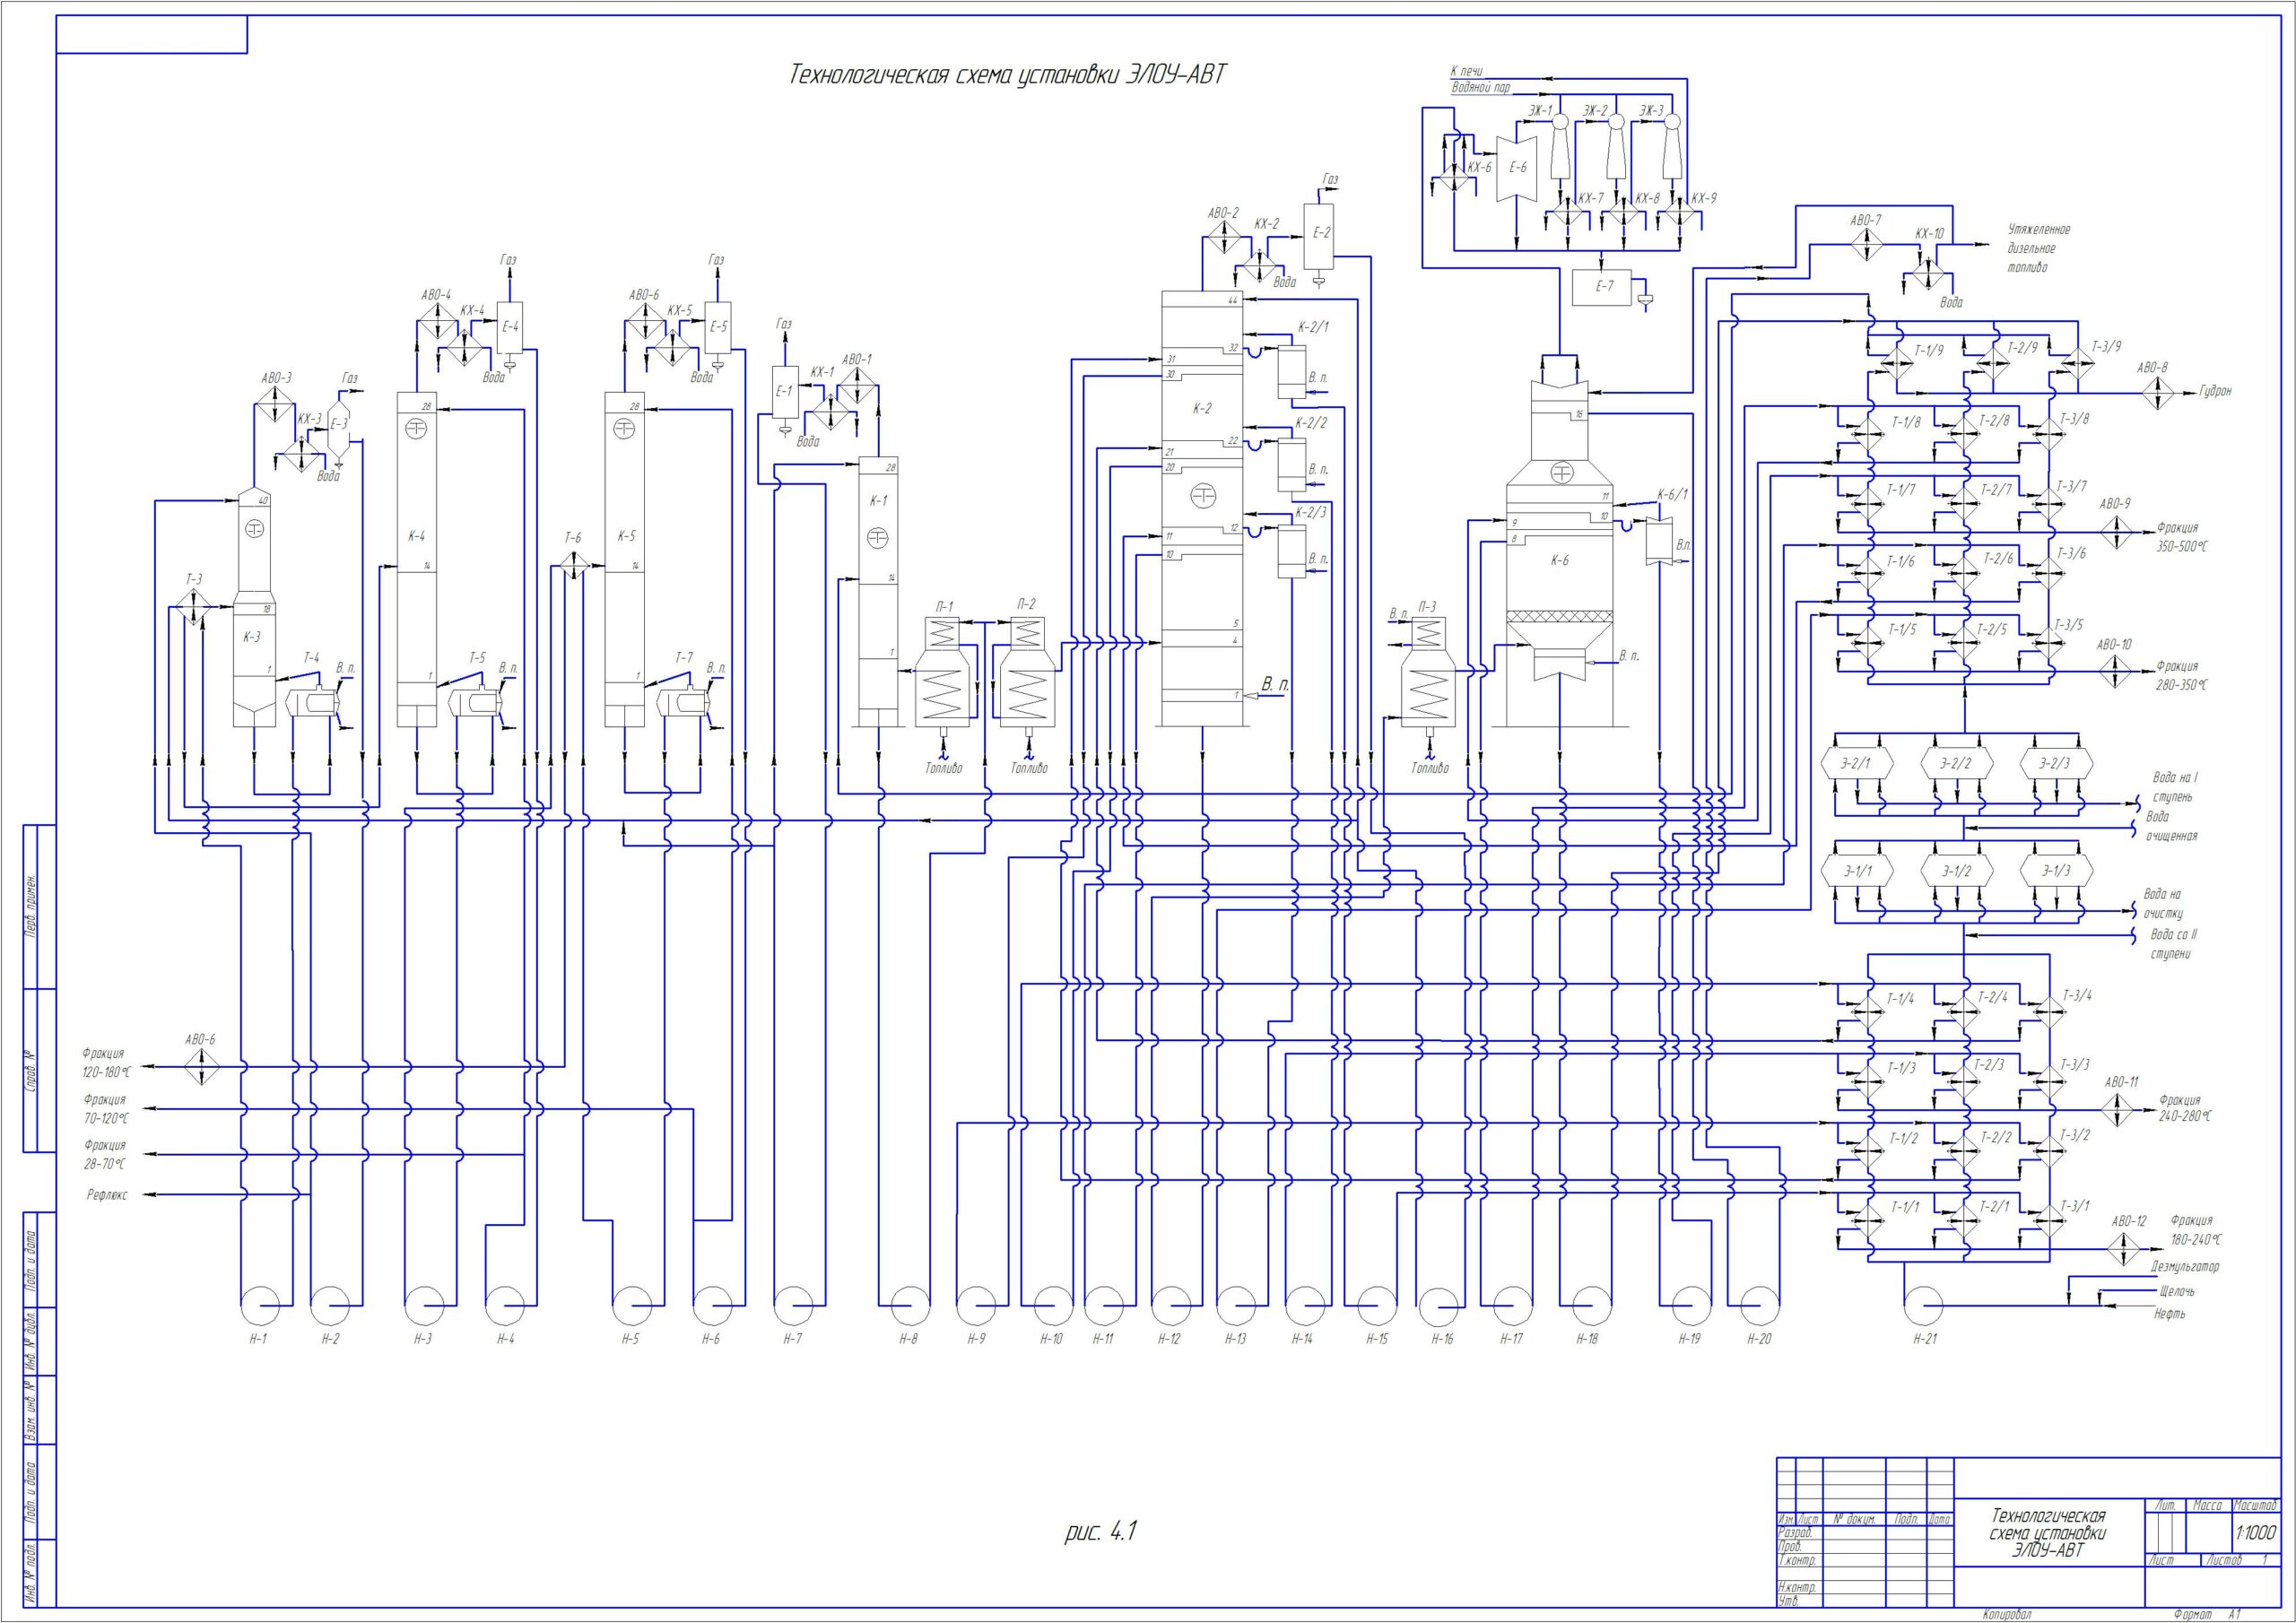The width and height of the screenshot is (2296, 1623).
Task: Select the 'К печи' label
Action: point(1466,71)
